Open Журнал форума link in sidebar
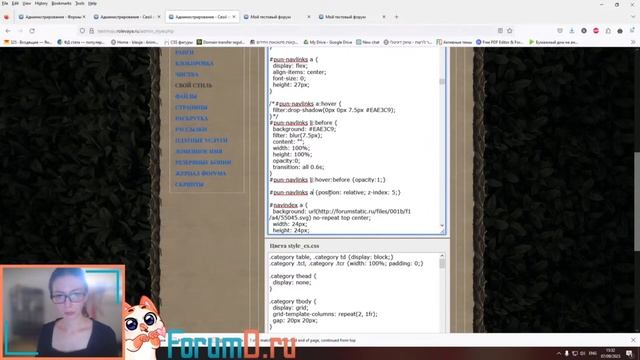Viewport: 640px width, 360px height. tap(200, 173)
